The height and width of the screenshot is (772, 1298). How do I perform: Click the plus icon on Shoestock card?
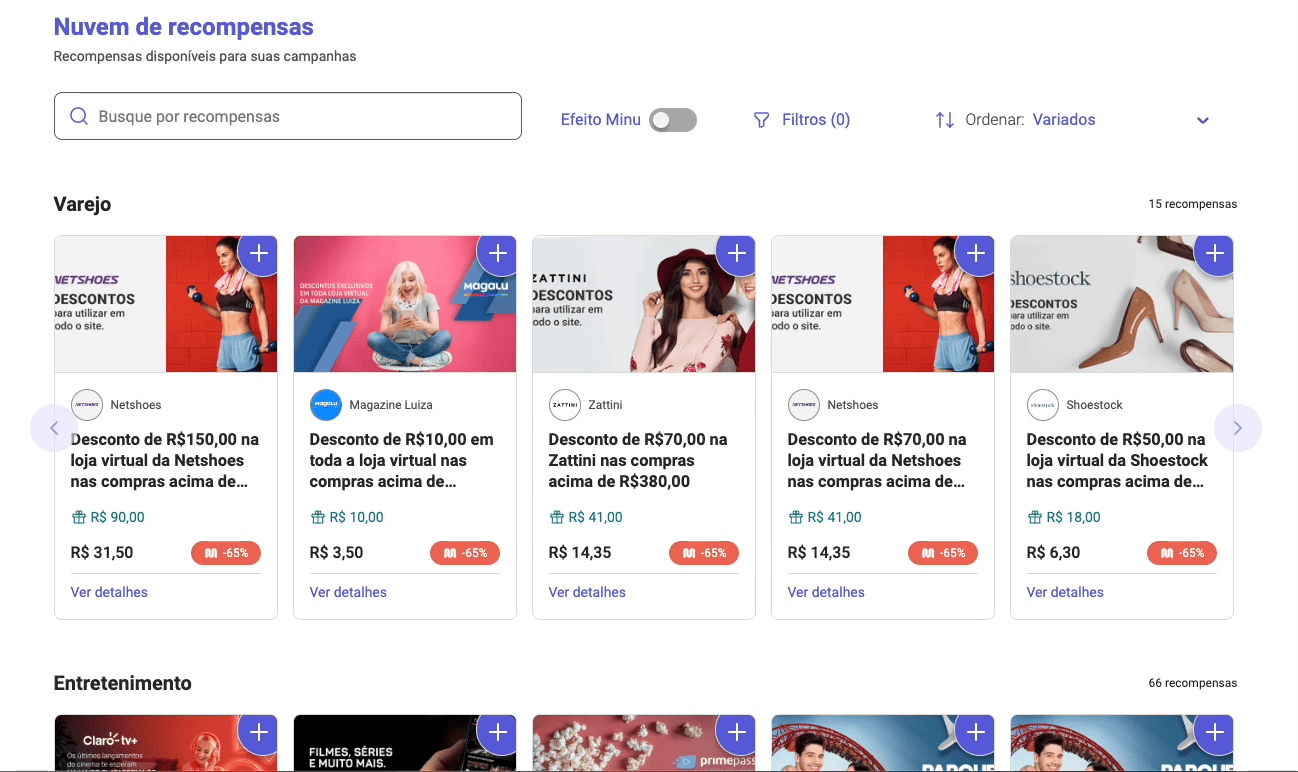pyautogui.click(x=1214, y=254)
